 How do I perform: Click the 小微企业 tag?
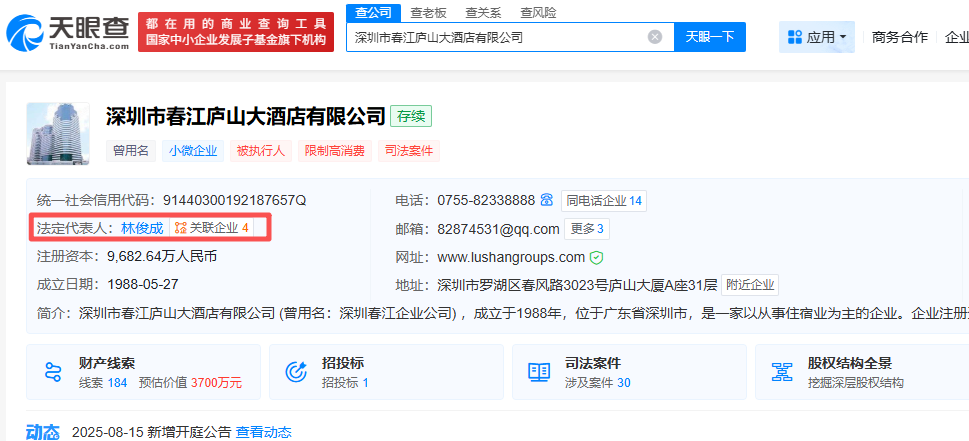pyautogui.click(x=193, y=151)
